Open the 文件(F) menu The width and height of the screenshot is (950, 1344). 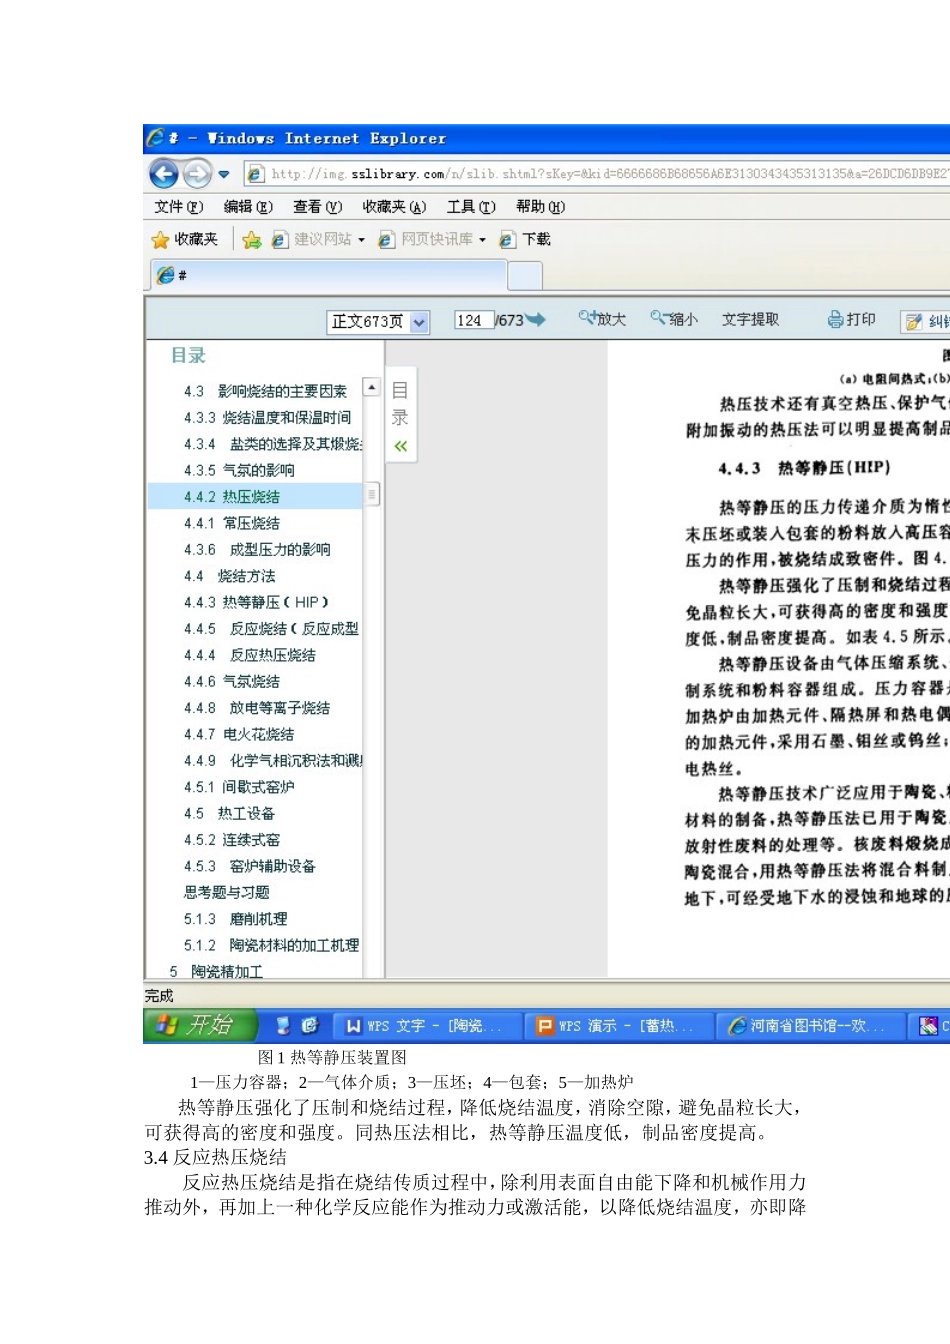click(179, 207)
